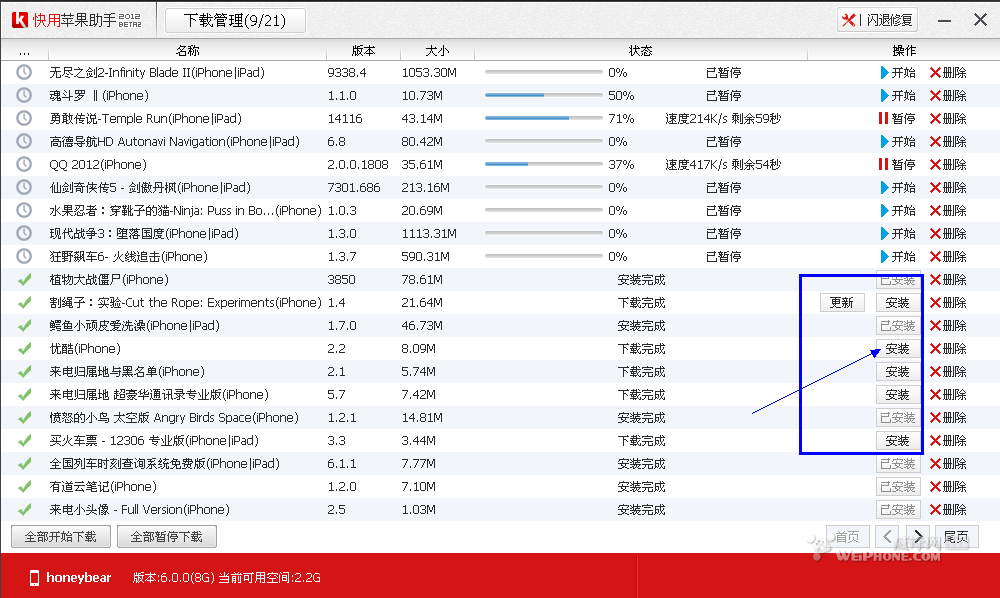This screenshot has height=598, width=1000.
Task: Pause the 勇敢传说-Temple Run download
Action: coord(897,119)
